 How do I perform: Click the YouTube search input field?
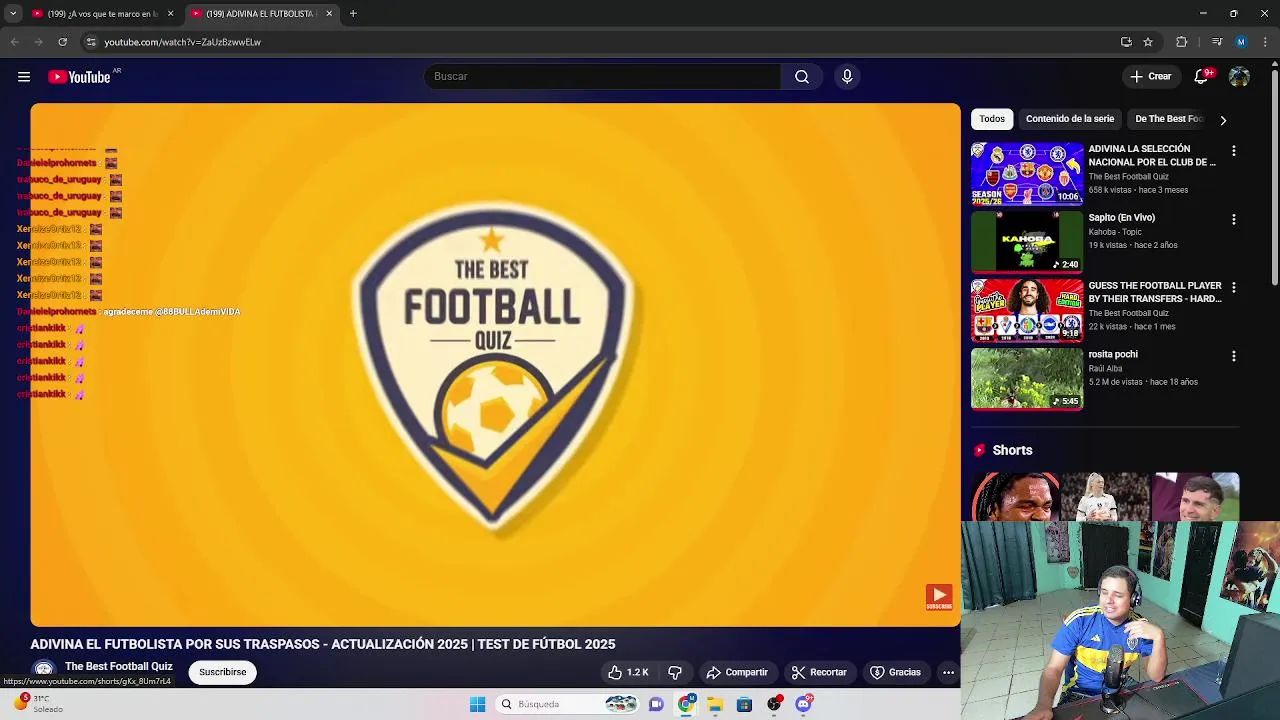click(602, 77)
